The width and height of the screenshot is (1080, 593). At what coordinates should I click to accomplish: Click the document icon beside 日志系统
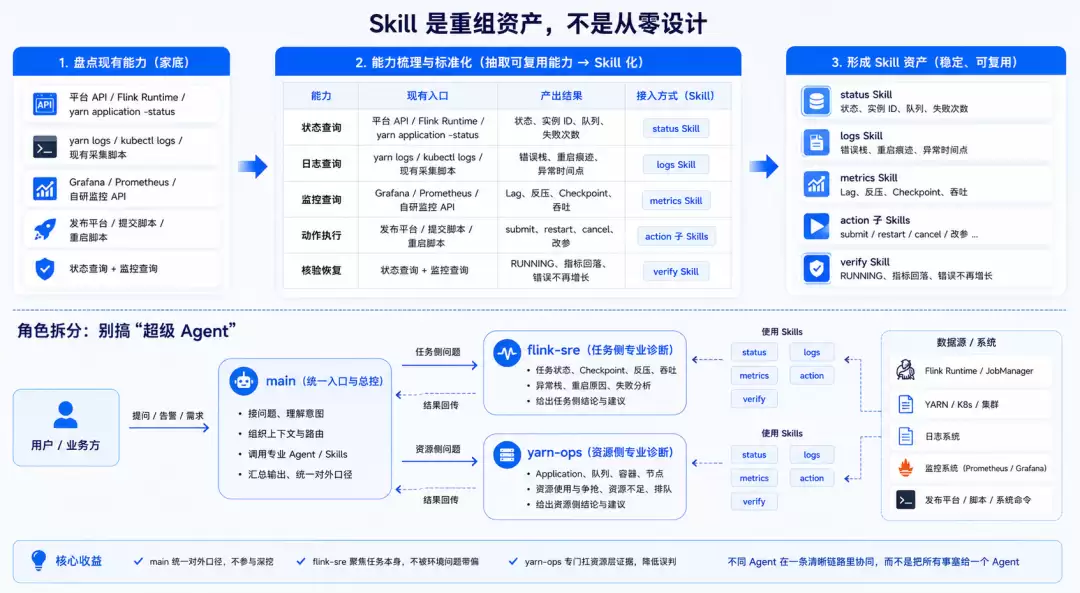click(906, 436)
